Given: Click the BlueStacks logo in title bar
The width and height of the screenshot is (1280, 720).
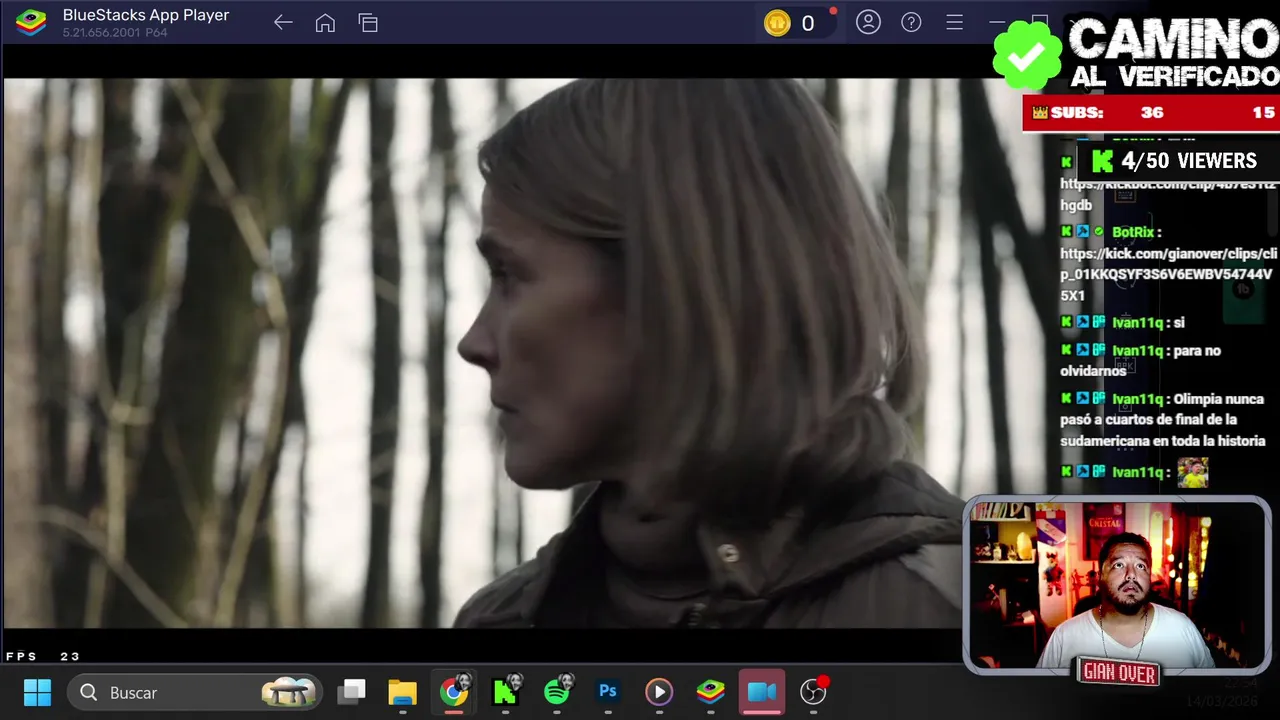Looking at the screenshot, I should (31, 22).
